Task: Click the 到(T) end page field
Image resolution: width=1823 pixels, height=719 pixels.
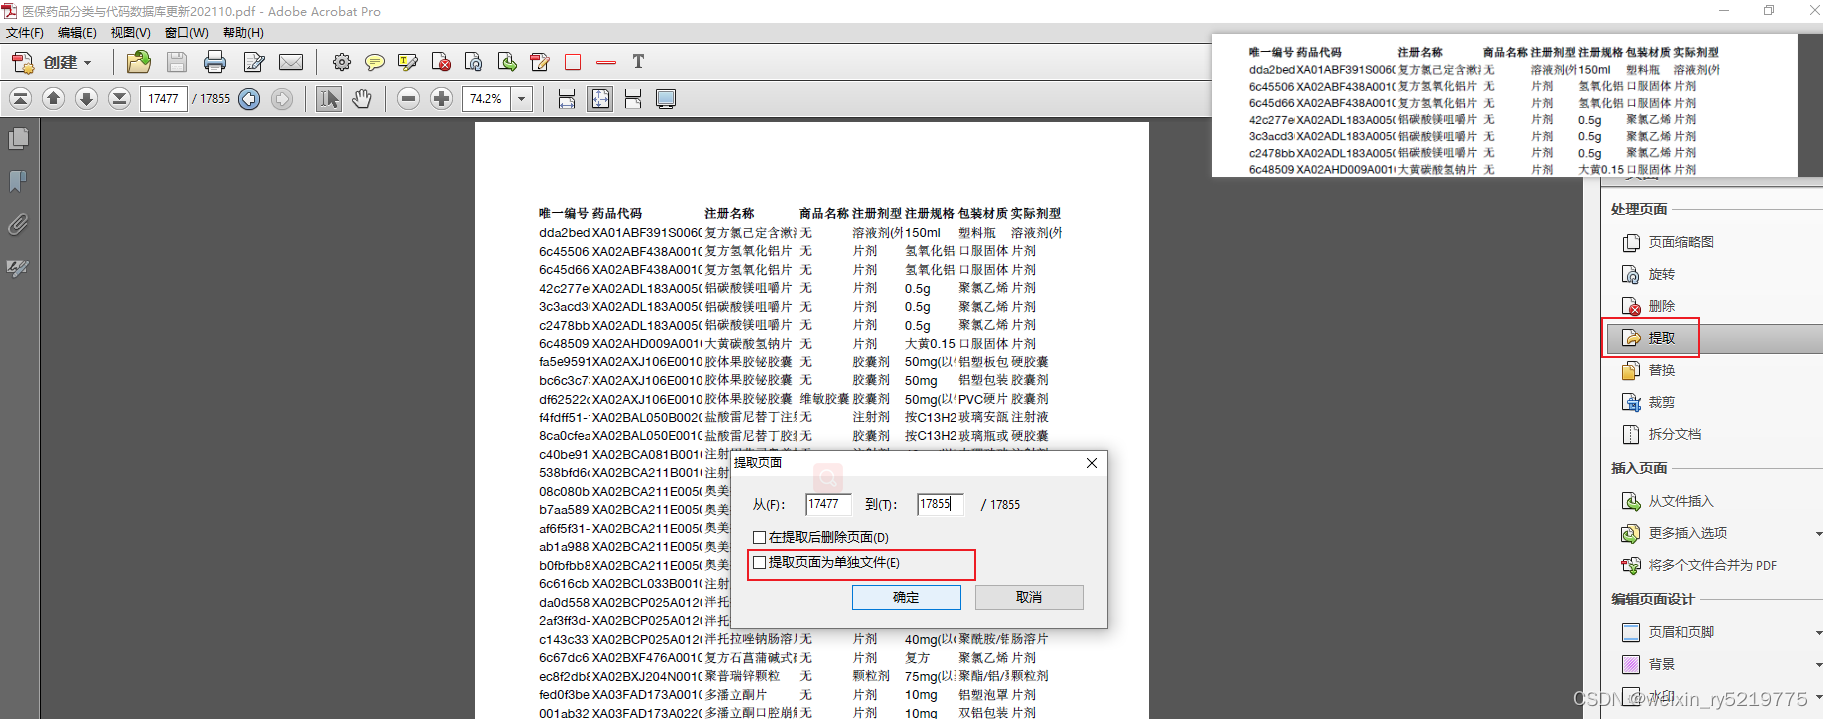Action: coord(940,504)
